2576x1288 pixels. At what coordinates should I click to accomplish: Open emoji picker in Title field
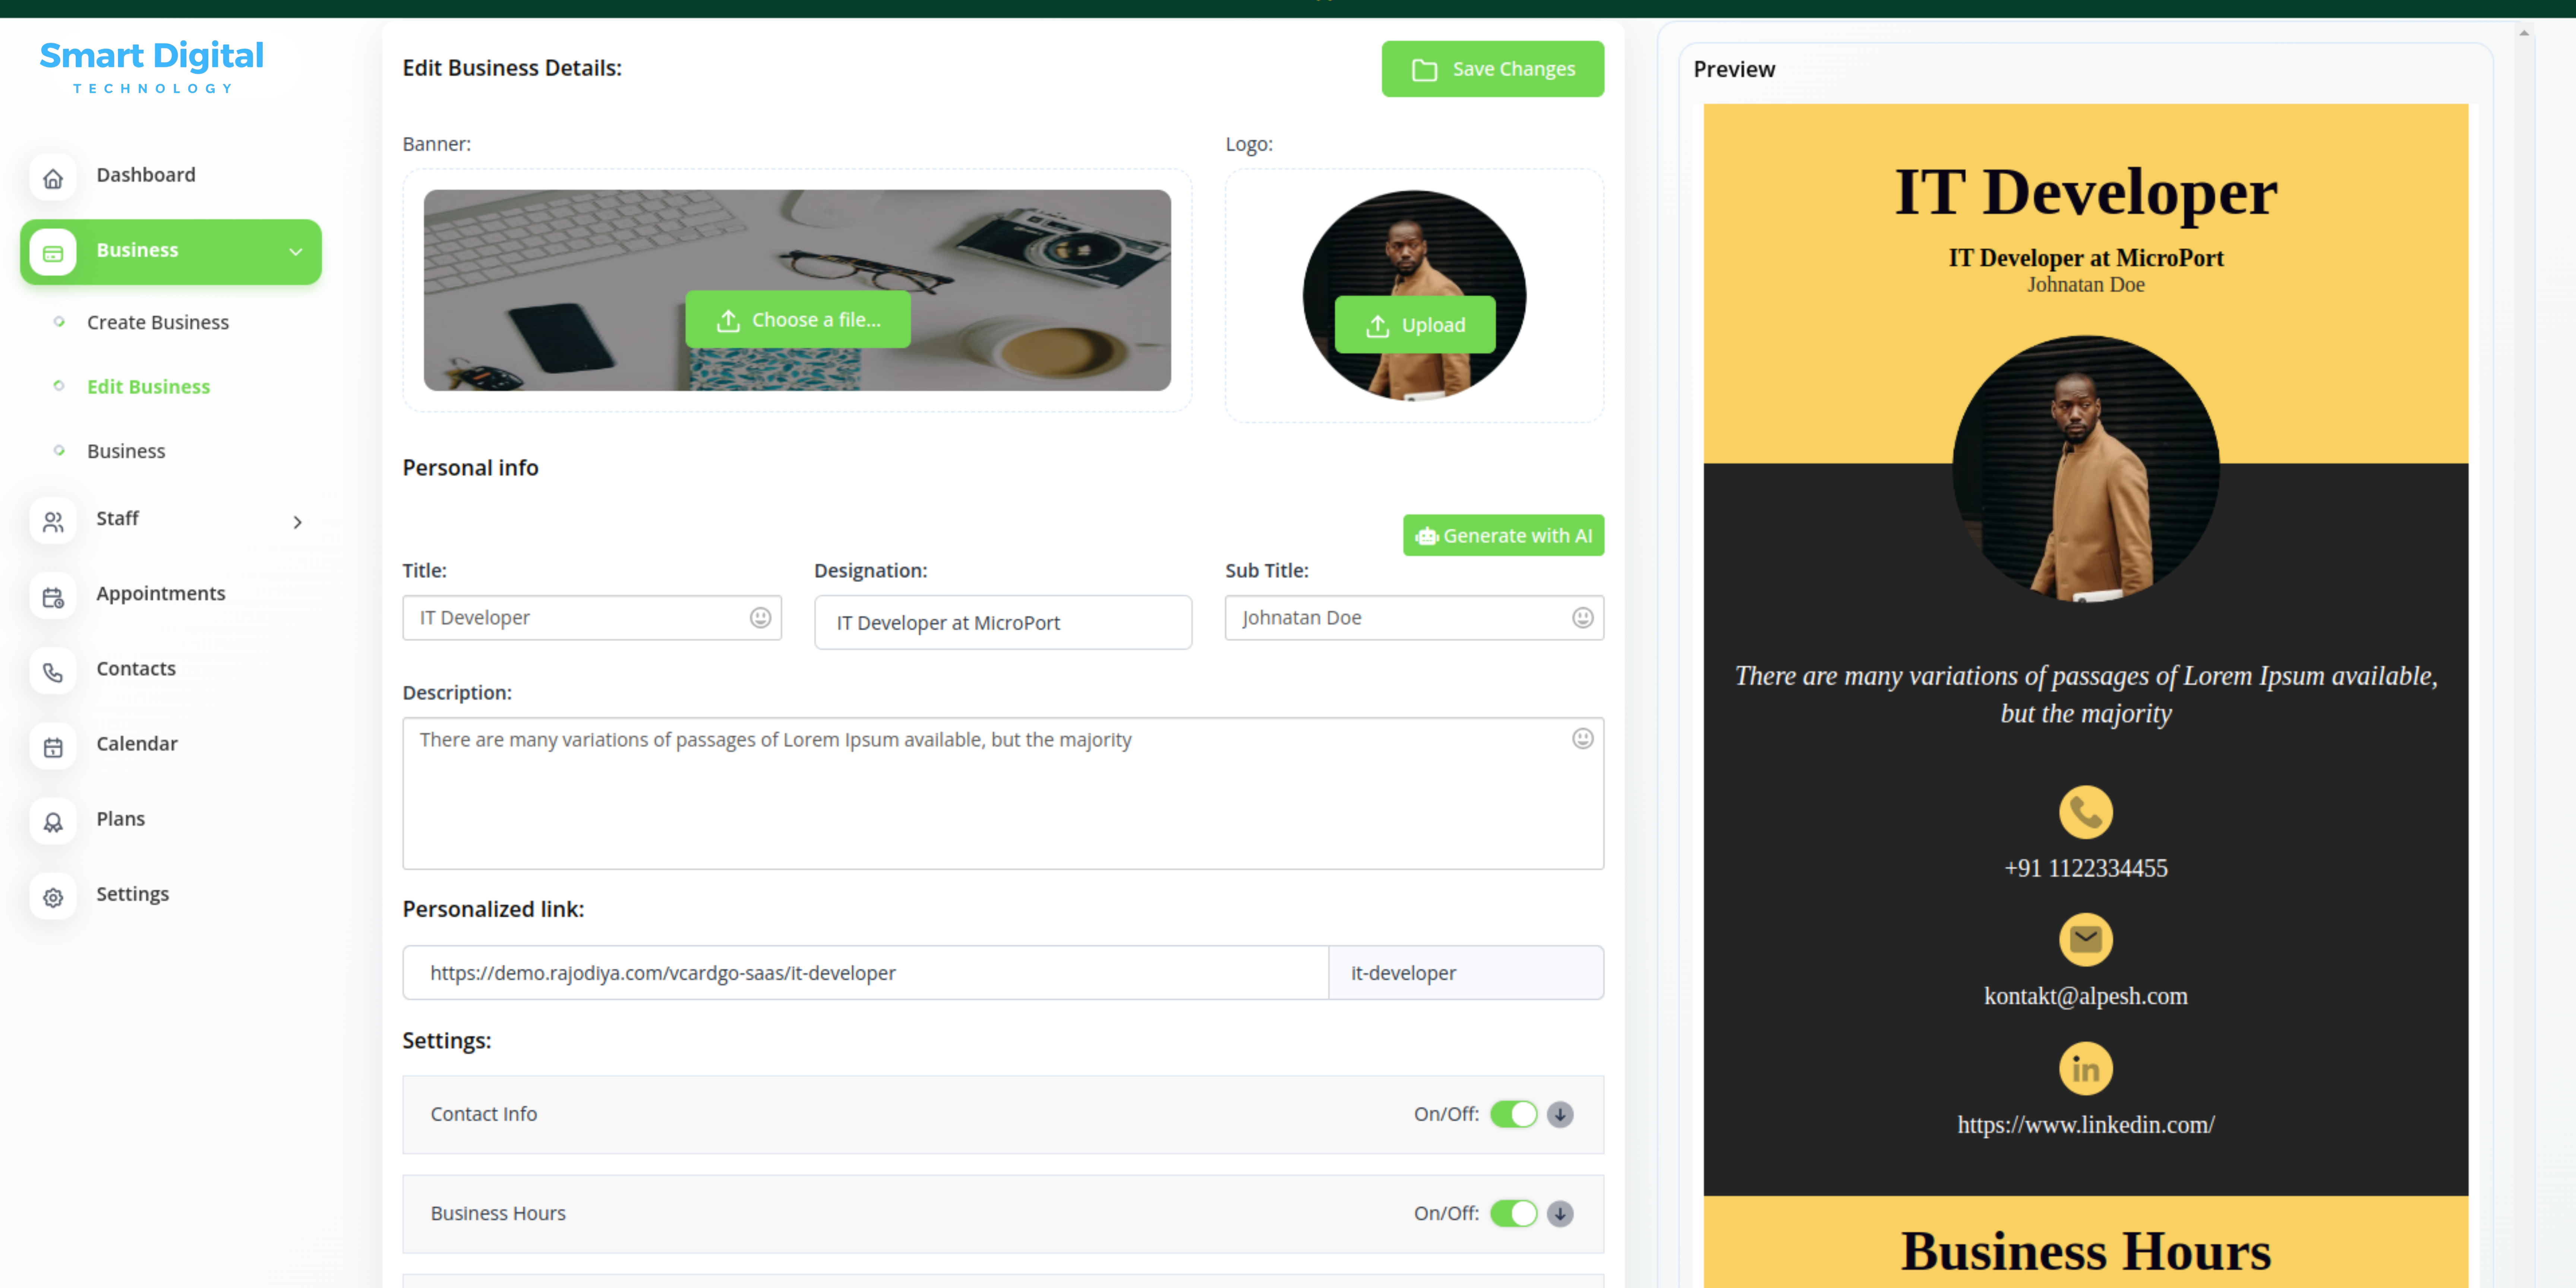[760, 617]
